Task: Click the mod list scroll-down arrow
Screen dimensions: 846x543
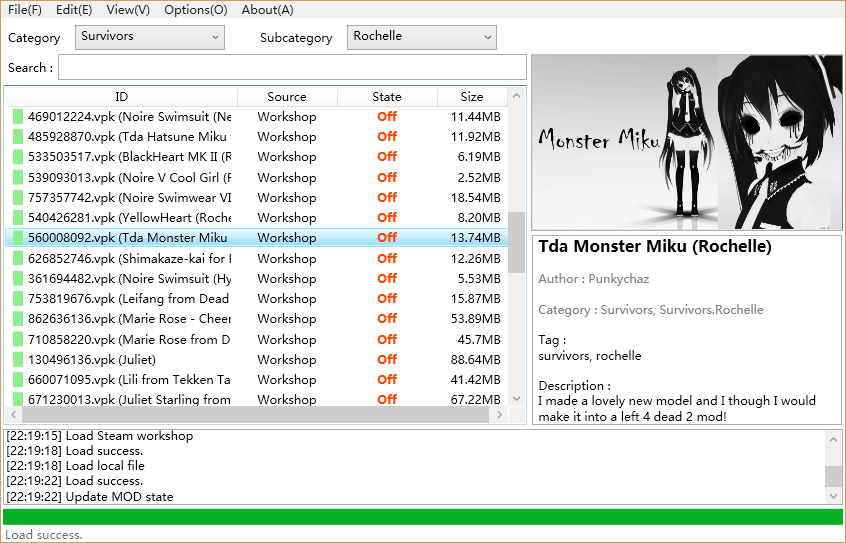Action: 516,399
